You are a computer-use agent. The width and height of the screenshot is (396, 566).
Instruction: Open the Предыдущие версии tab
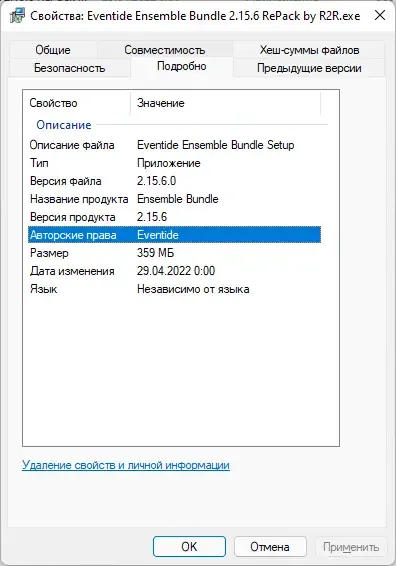tap(309, 68)
